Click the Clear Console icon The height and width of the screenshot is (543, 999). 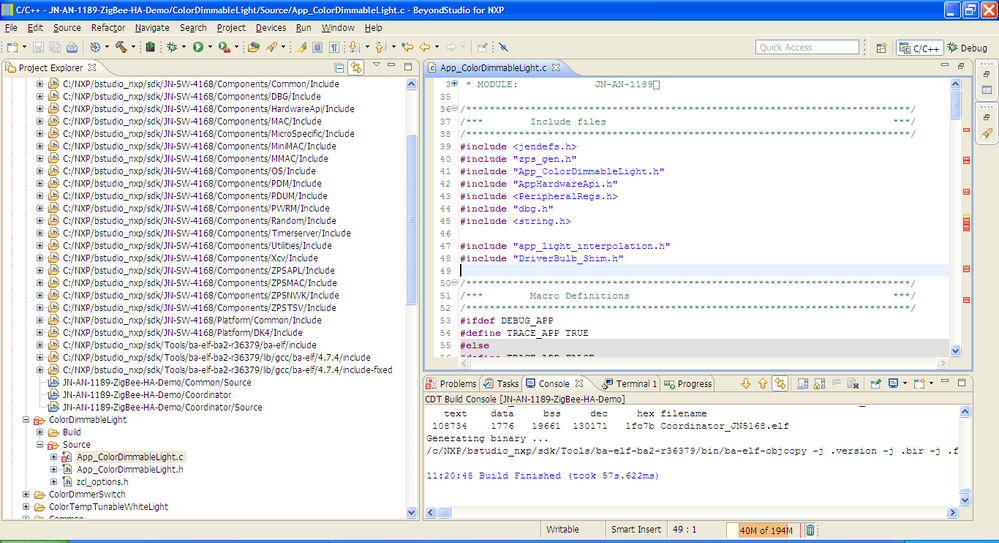(852, 384)
